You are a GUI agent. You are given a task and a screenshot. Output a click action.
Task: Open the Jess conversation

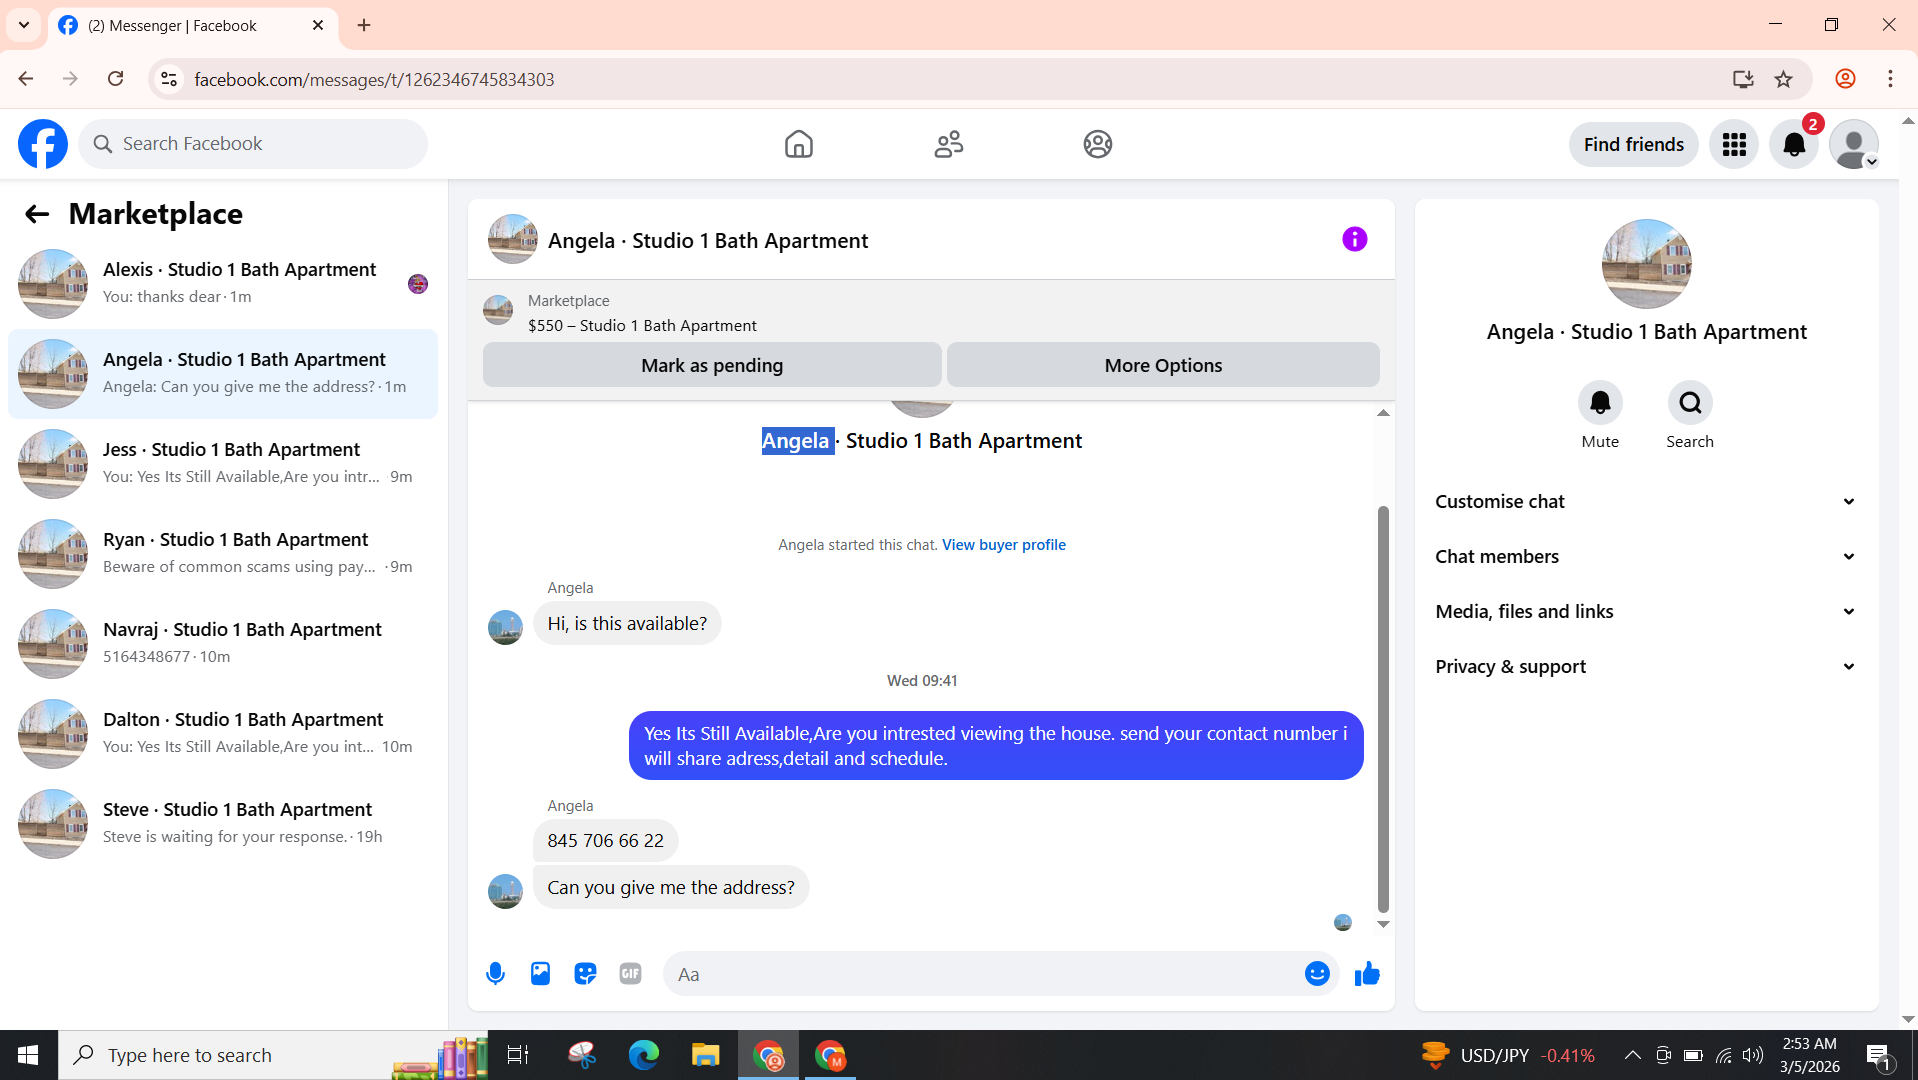click(223, 464)
